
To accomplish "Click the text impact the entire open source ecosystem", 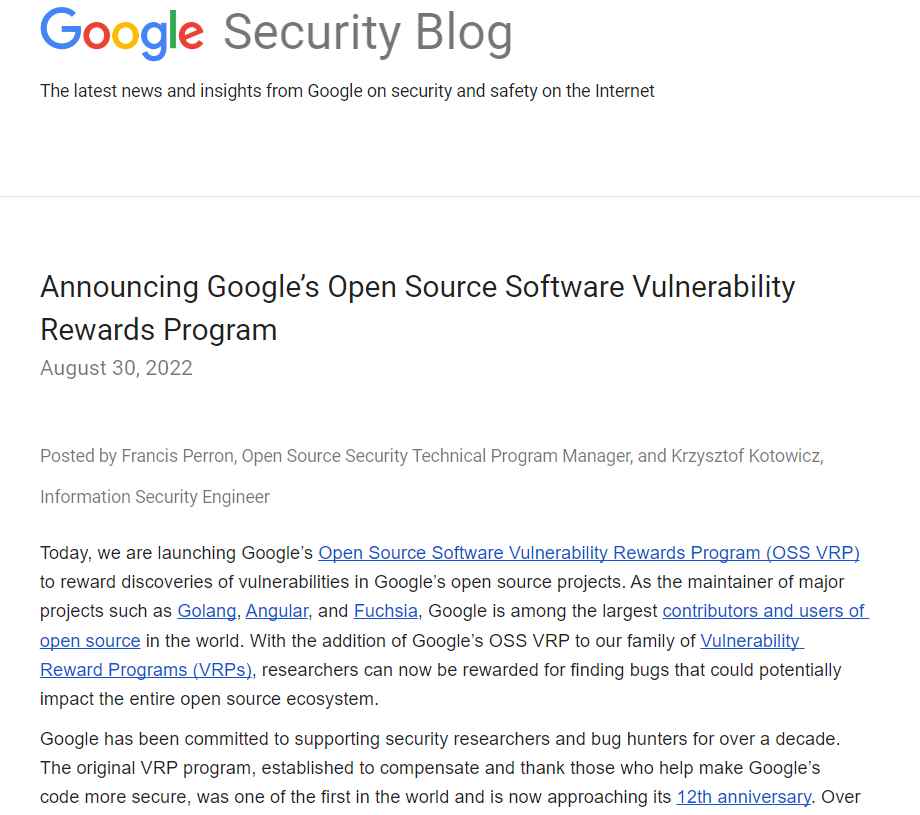I will pyautogui.click(x=209, y=699).
